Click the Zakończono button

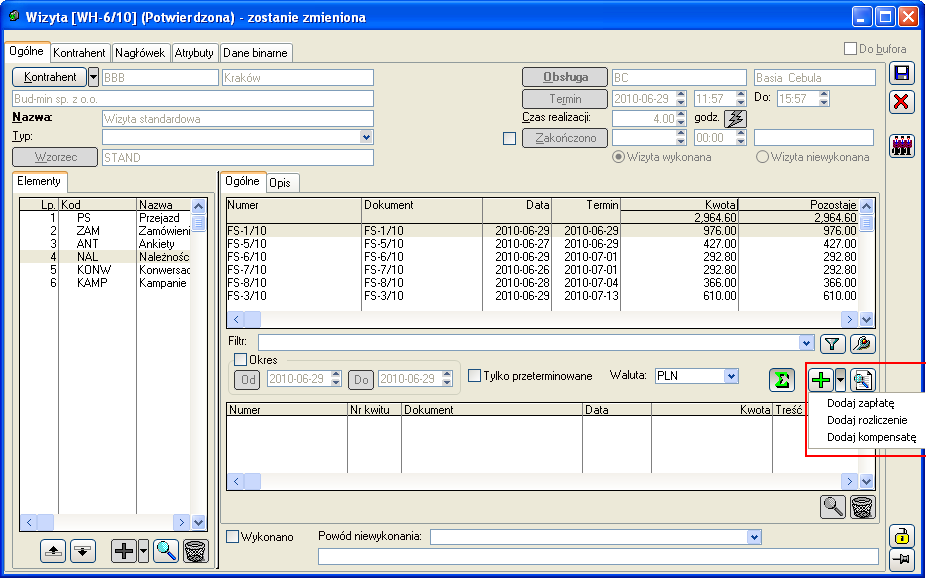click(565, 139)
